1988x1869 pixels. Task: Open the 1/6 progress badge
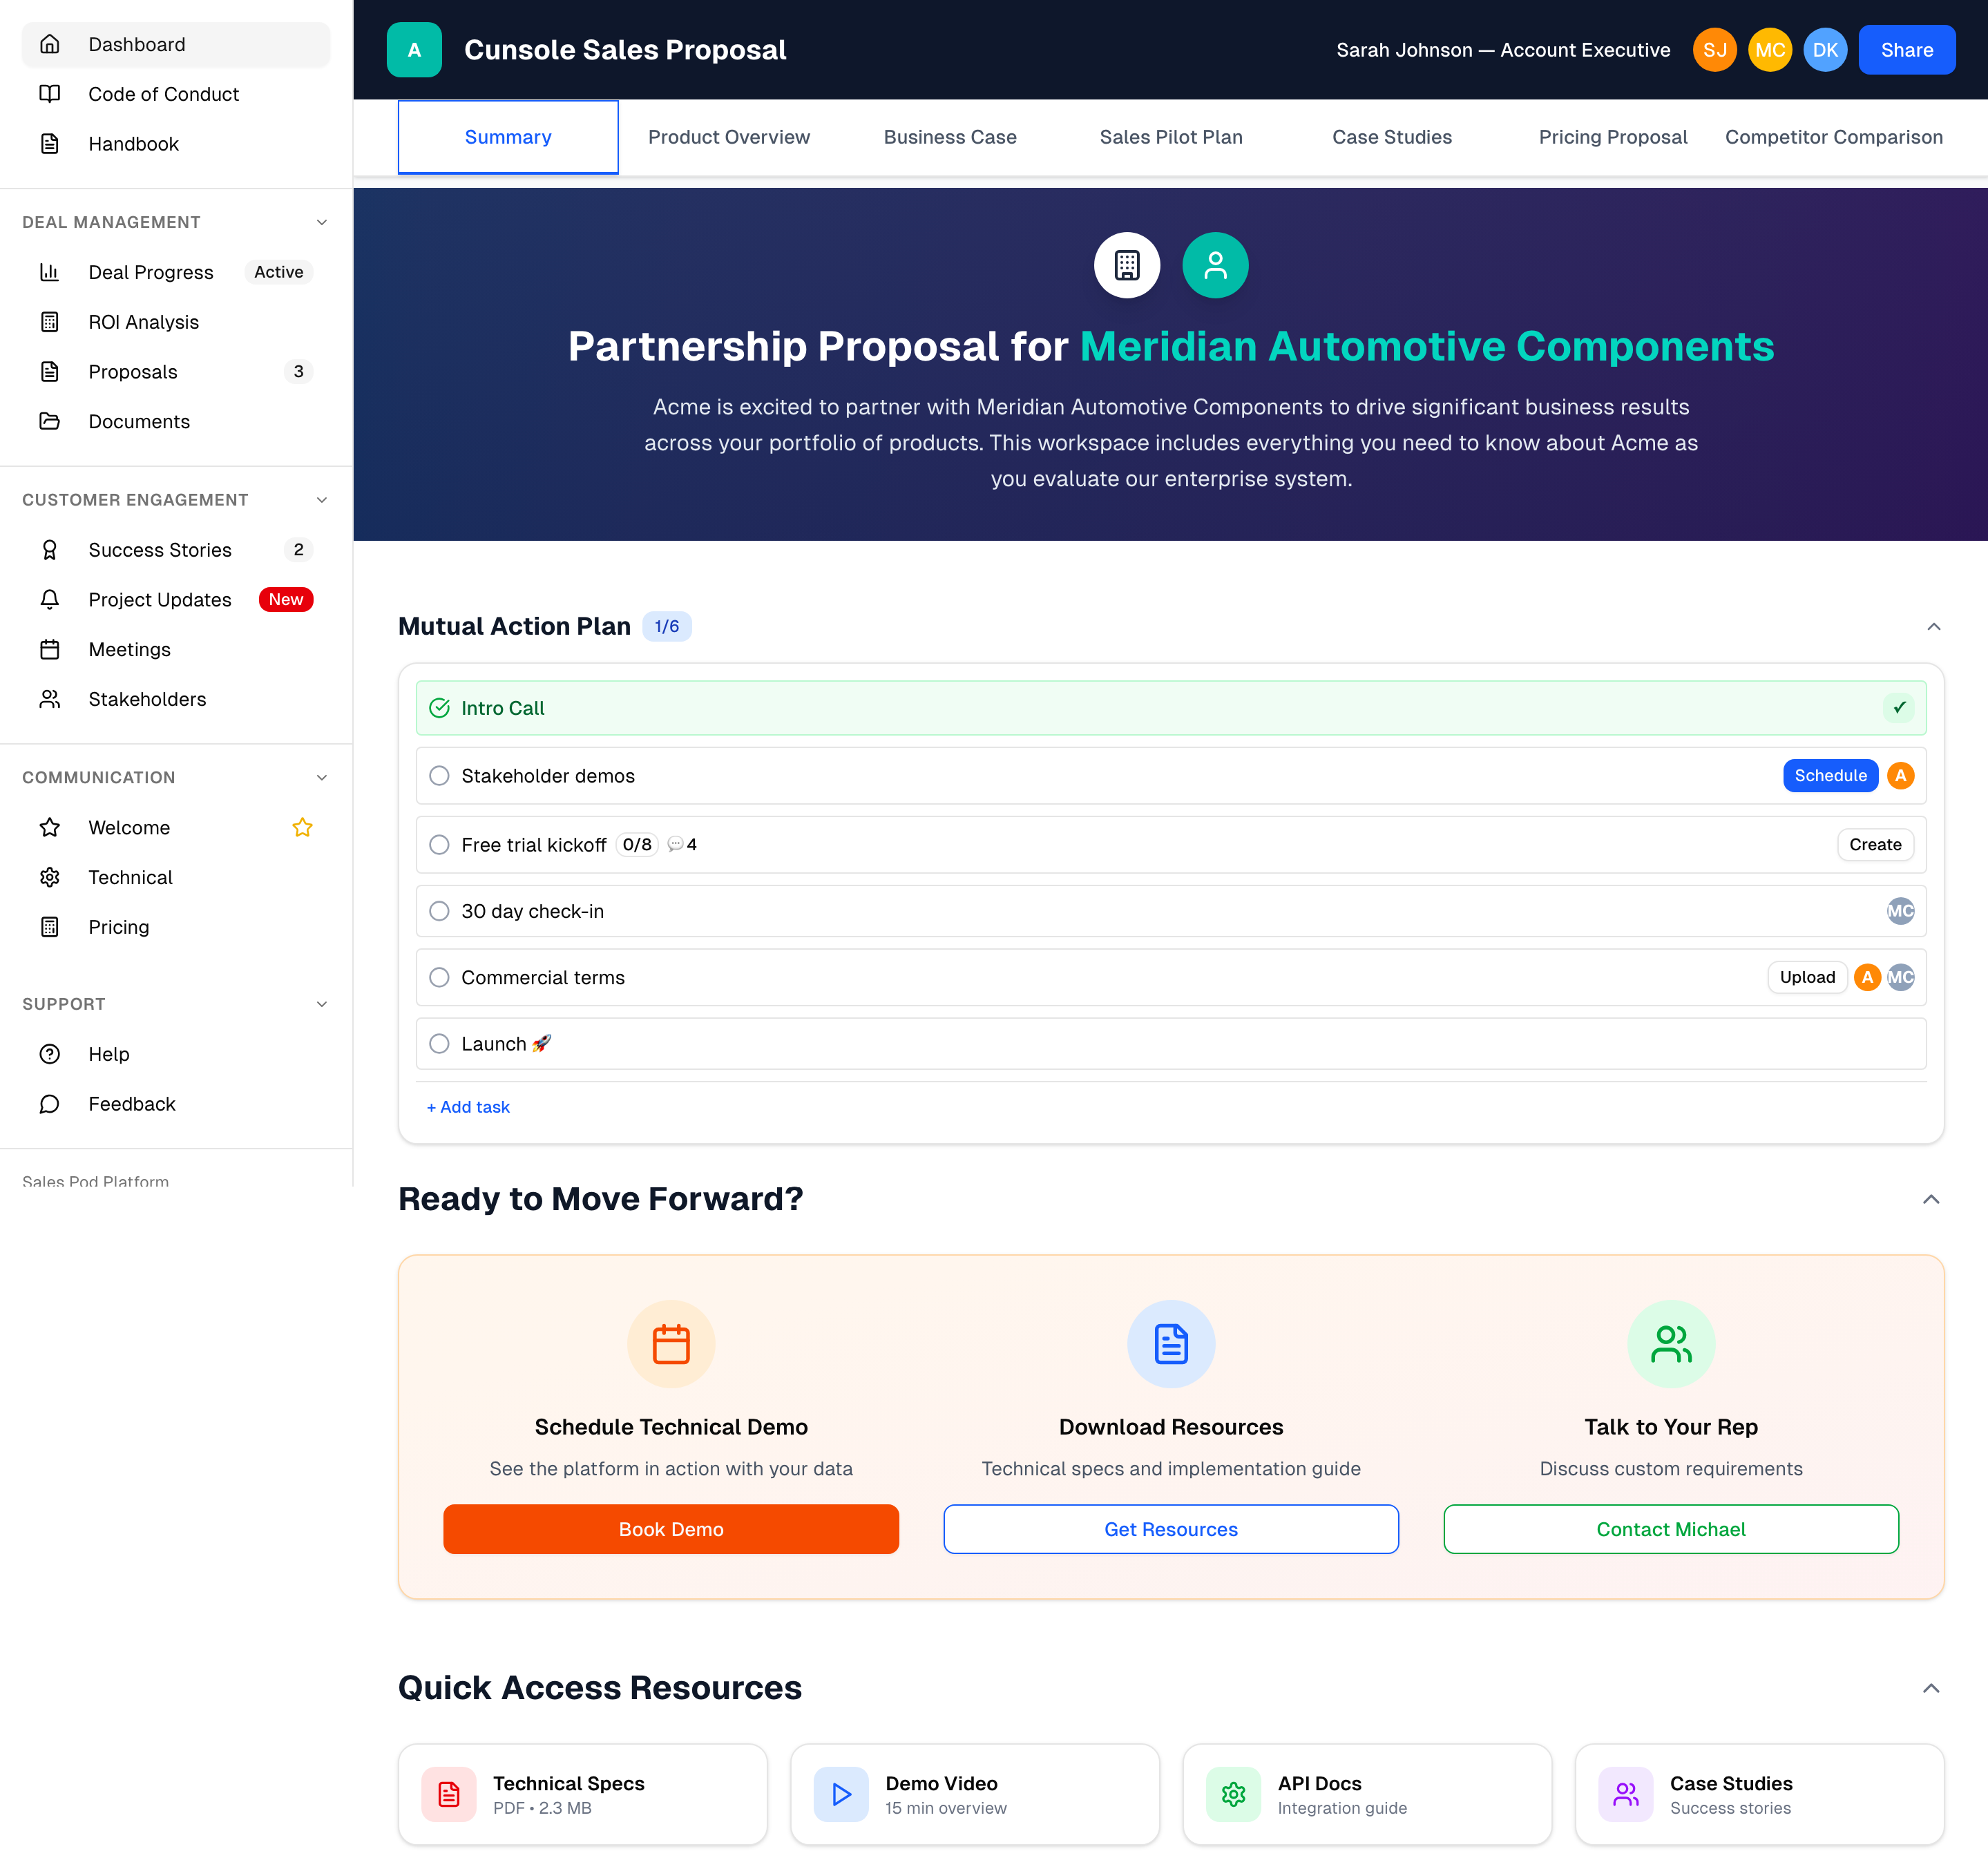[667, 626]
